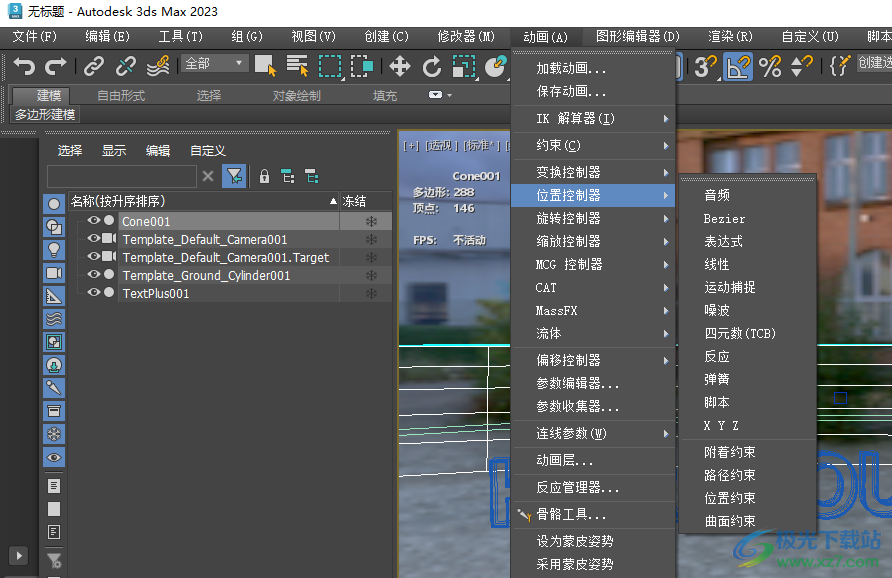892x578 pixels.
Task: Activate the Select and Rotate tool
Action: [432, 67]
